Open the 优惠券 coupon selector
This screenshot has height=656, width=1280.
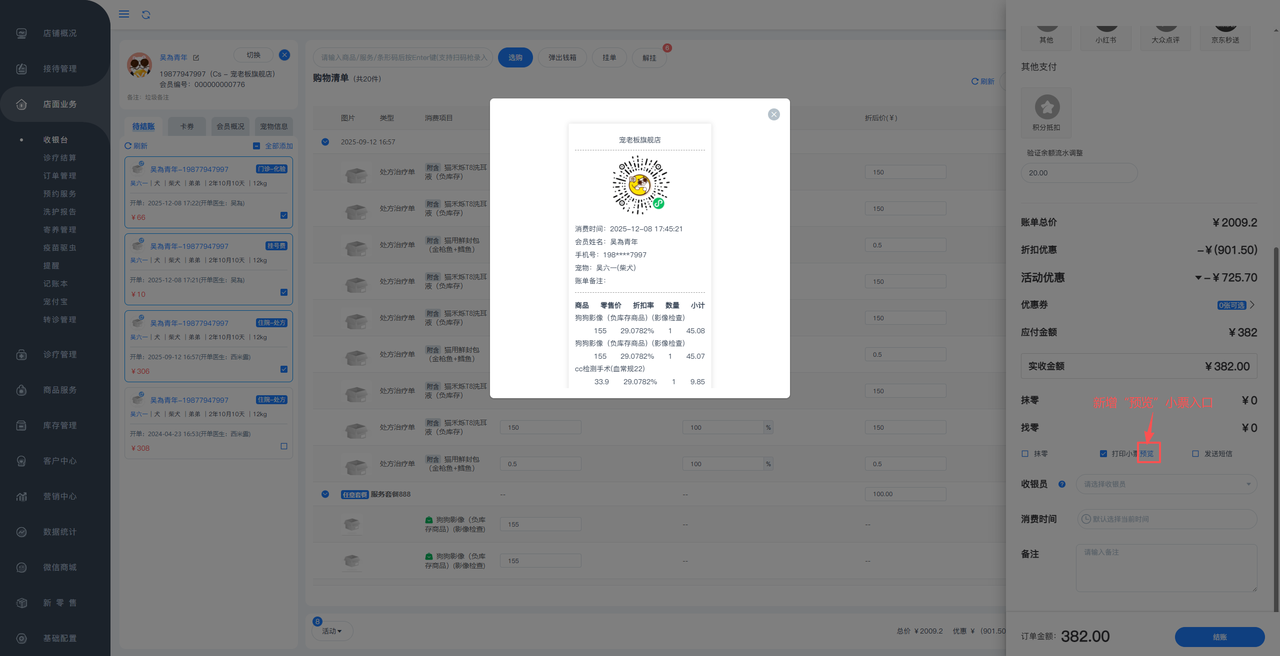click(1235, 305)
